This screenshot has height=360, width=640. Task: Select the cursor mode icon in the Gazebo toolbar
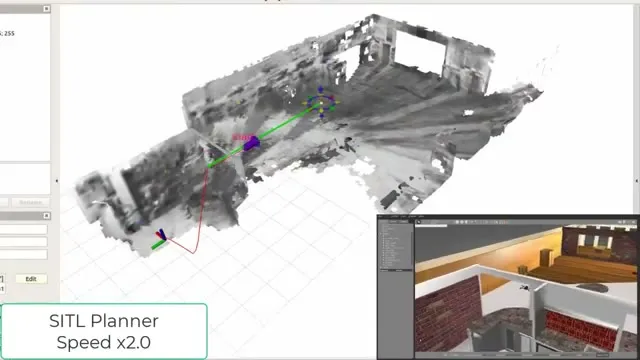tap(419, 222)
